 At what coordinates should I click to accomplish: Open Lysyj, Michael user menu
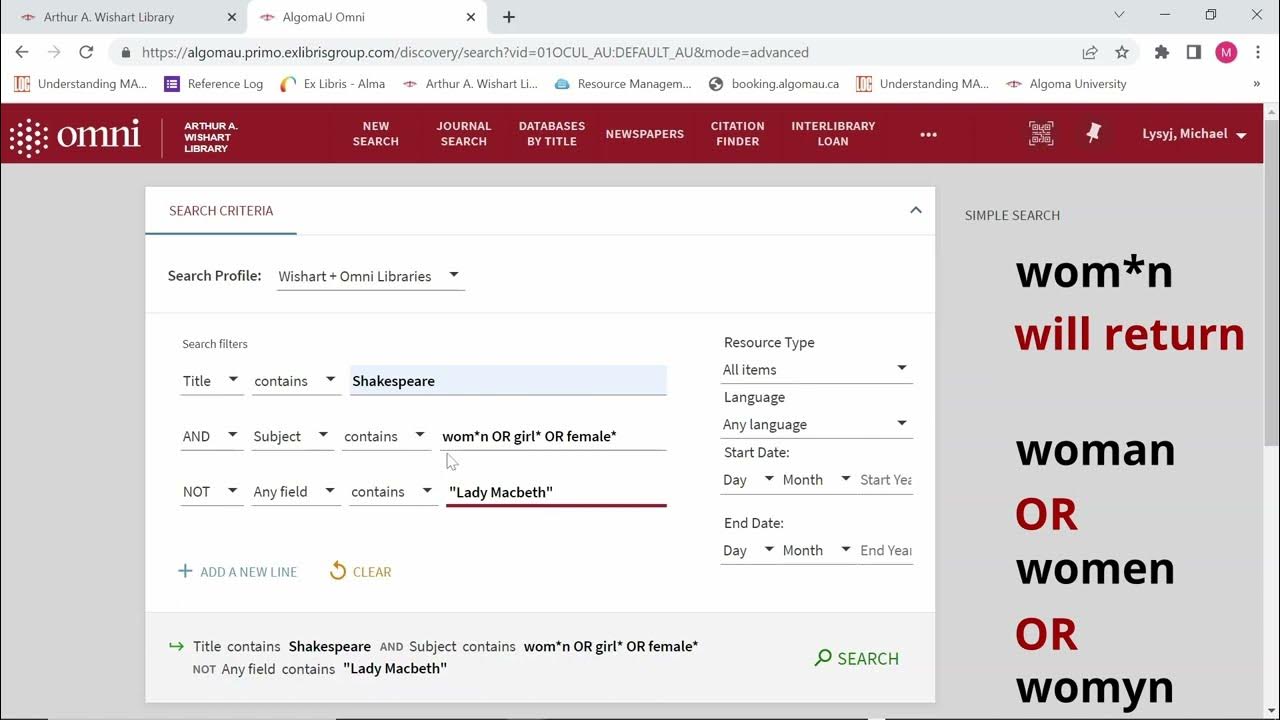(1194, 134)
